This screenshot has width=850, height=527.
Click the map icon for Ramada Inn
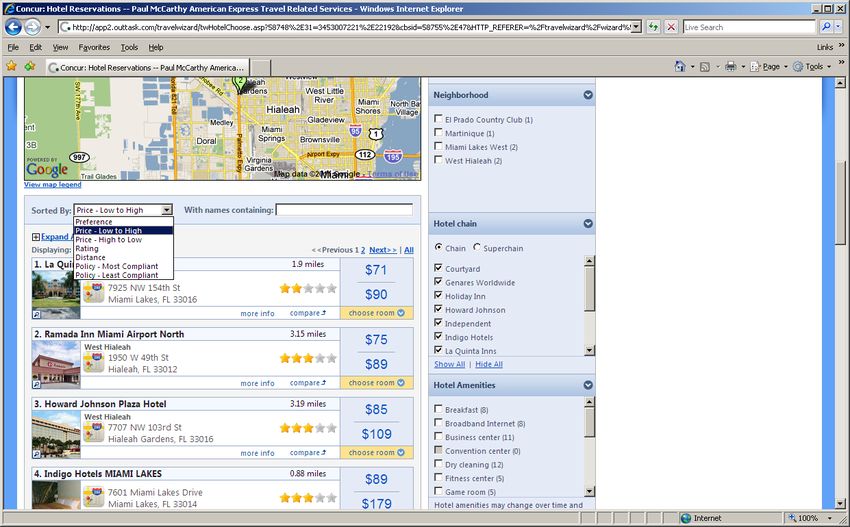point(94,362)
